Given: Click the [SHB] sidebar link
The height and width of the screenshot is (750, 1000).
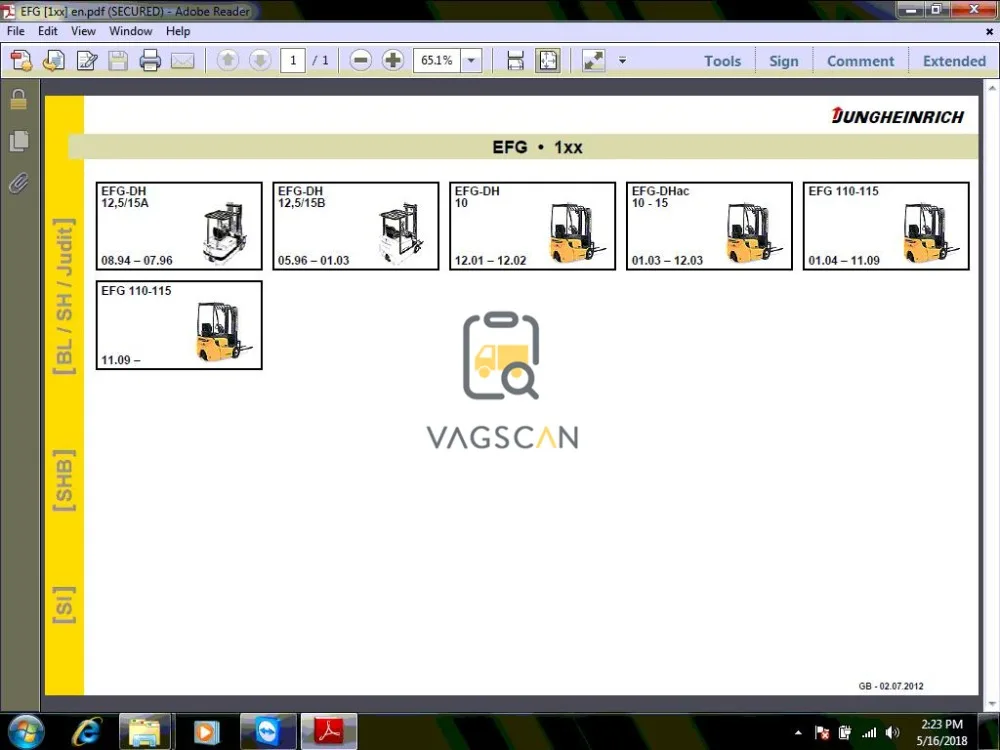Looking at the screenshot, I should (x=64, y=480).
